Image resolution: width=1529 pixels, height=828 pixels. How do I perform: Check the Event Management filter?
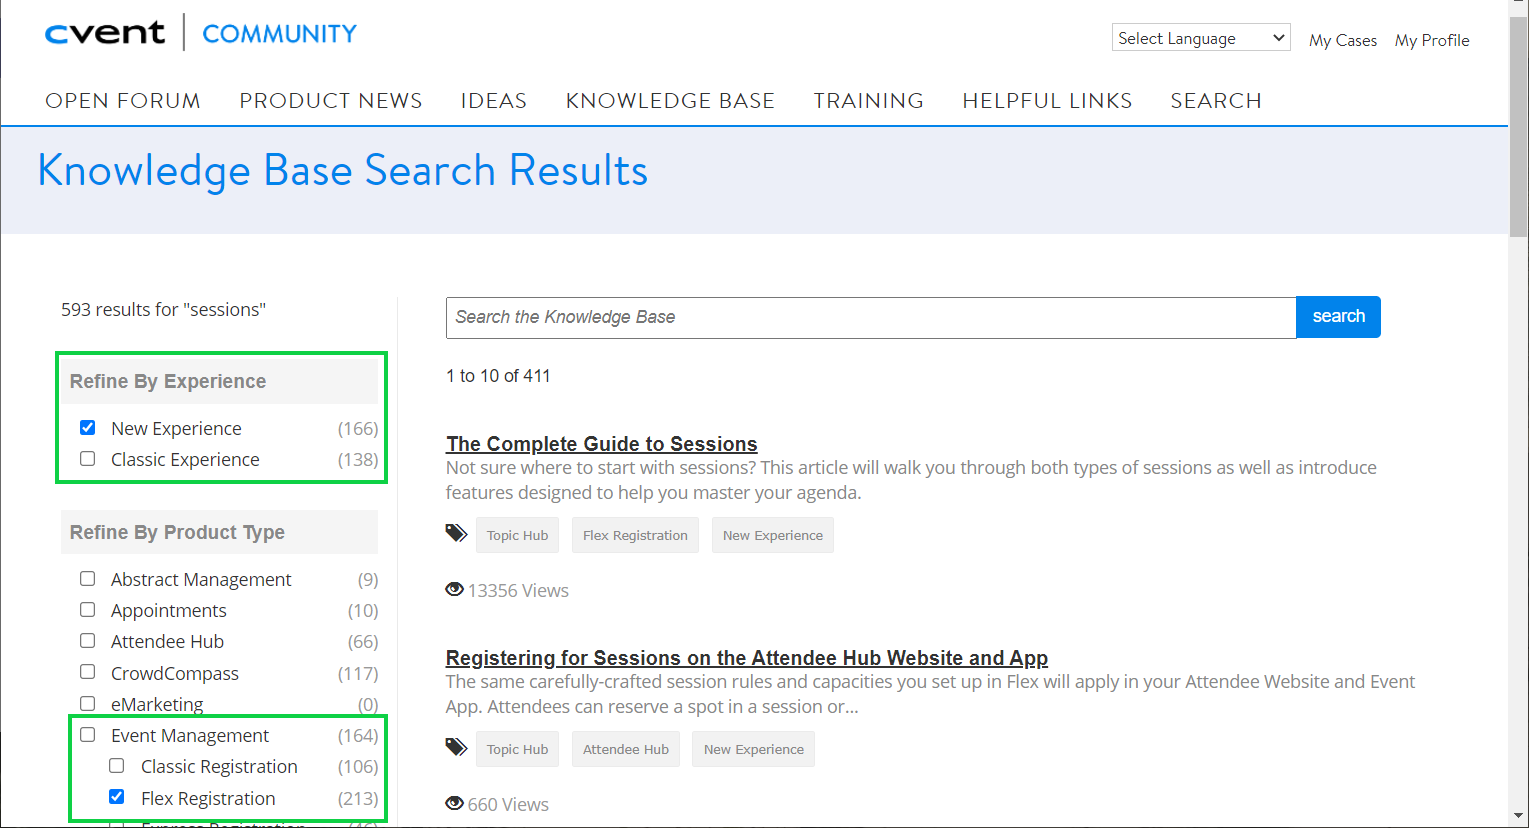[88, 735]
